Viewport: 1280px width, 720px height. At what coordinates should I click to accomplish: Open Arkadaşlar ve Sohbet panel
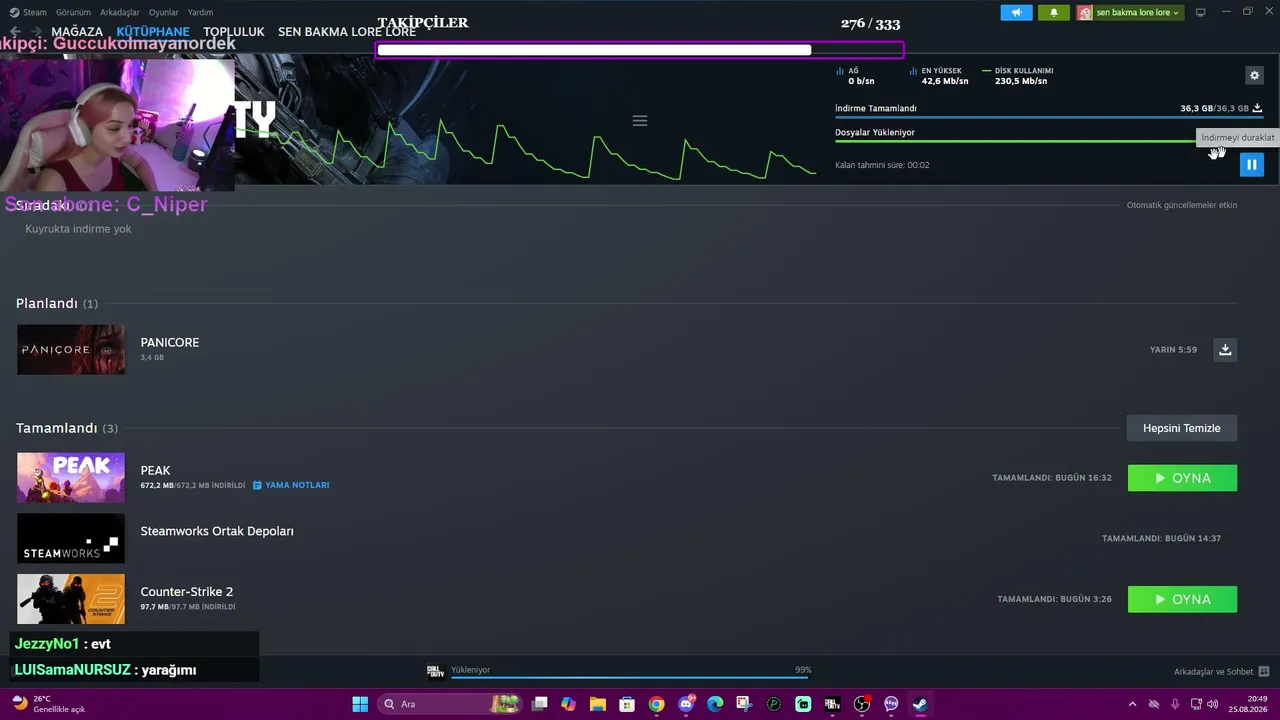click(1221, 672)
